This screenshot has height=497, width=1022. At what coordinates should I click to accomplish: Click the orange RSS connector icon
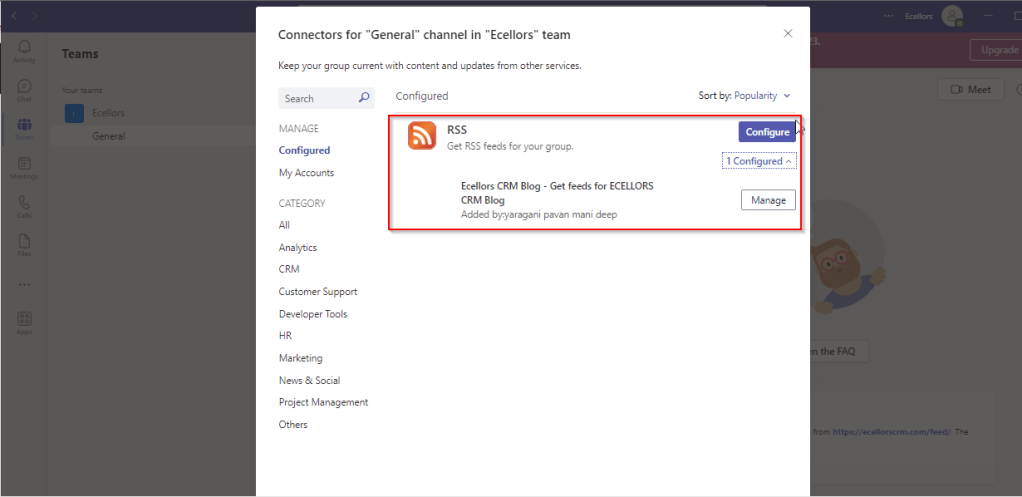(422, 136)
